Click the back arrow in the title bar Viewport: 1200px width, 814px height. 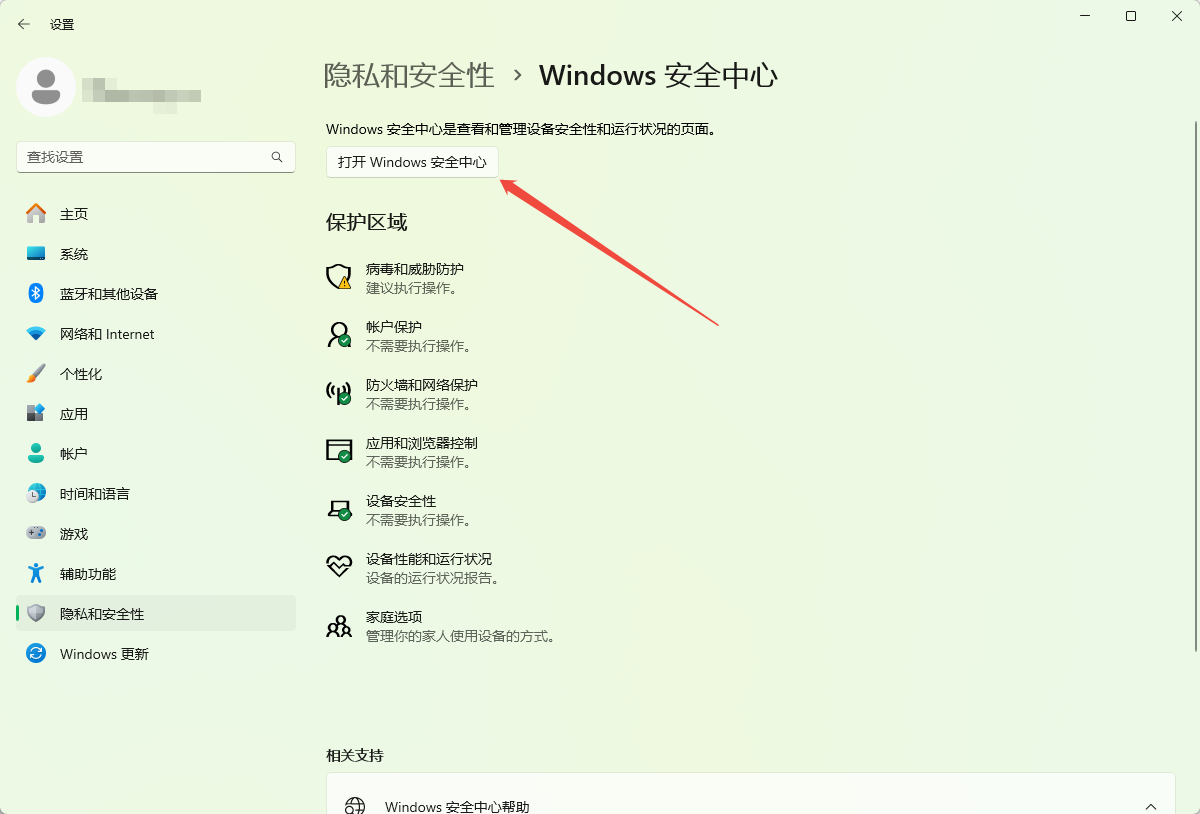pyautogui.click(x=24, y=24)
